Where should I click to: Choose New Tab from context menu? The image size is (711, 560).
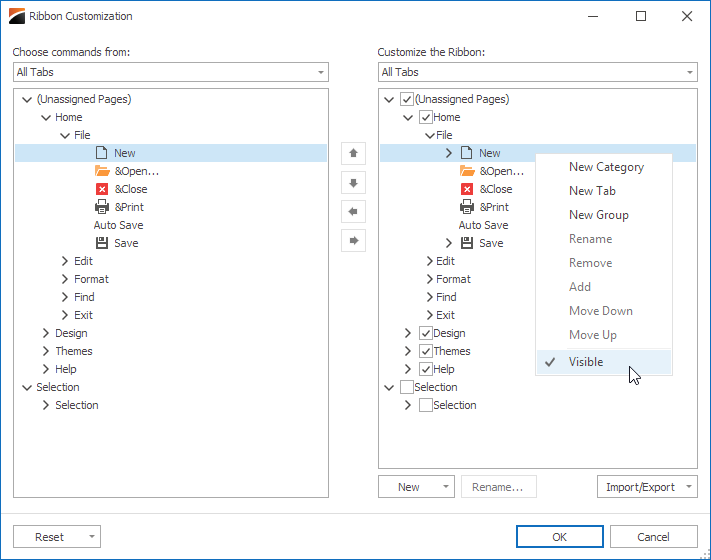[x=592, y=191]
